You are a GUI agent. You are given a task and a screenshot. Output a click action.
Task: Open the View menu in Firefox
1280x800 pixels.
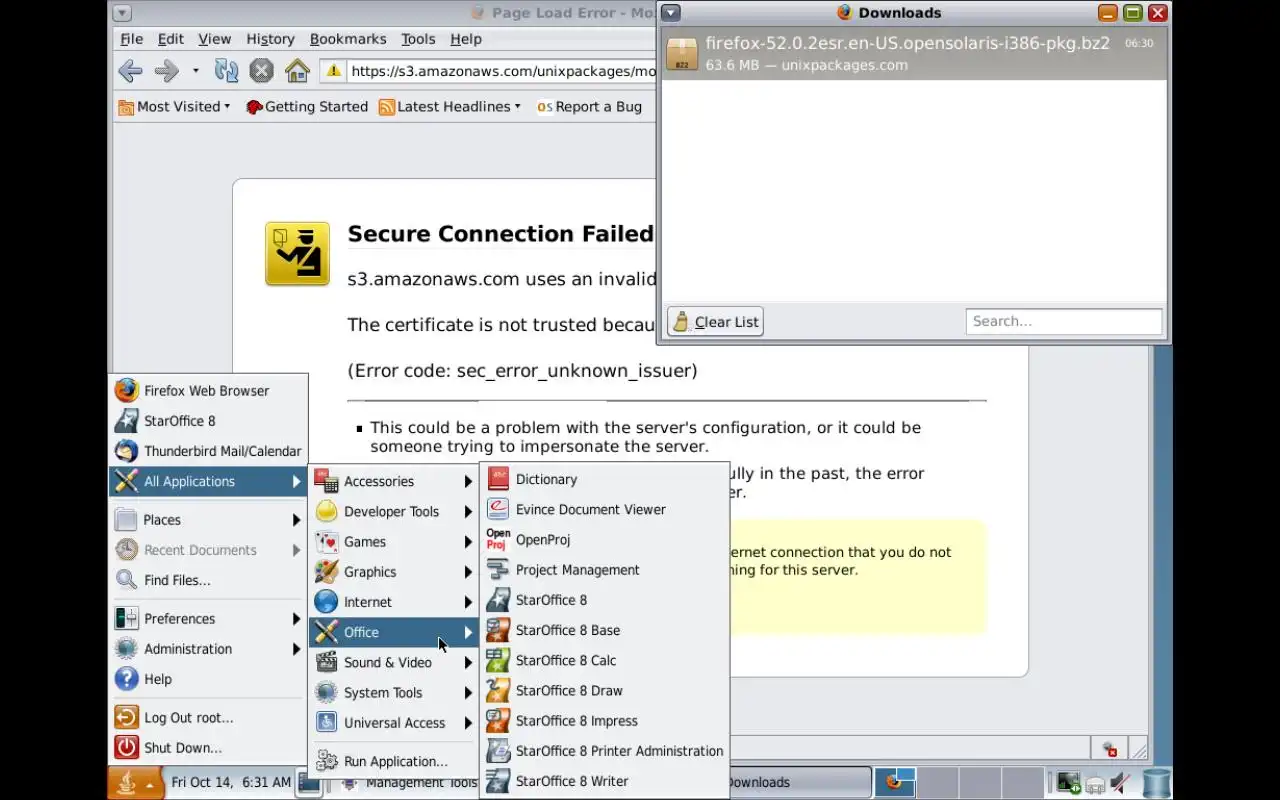click(x=215, y=39)
